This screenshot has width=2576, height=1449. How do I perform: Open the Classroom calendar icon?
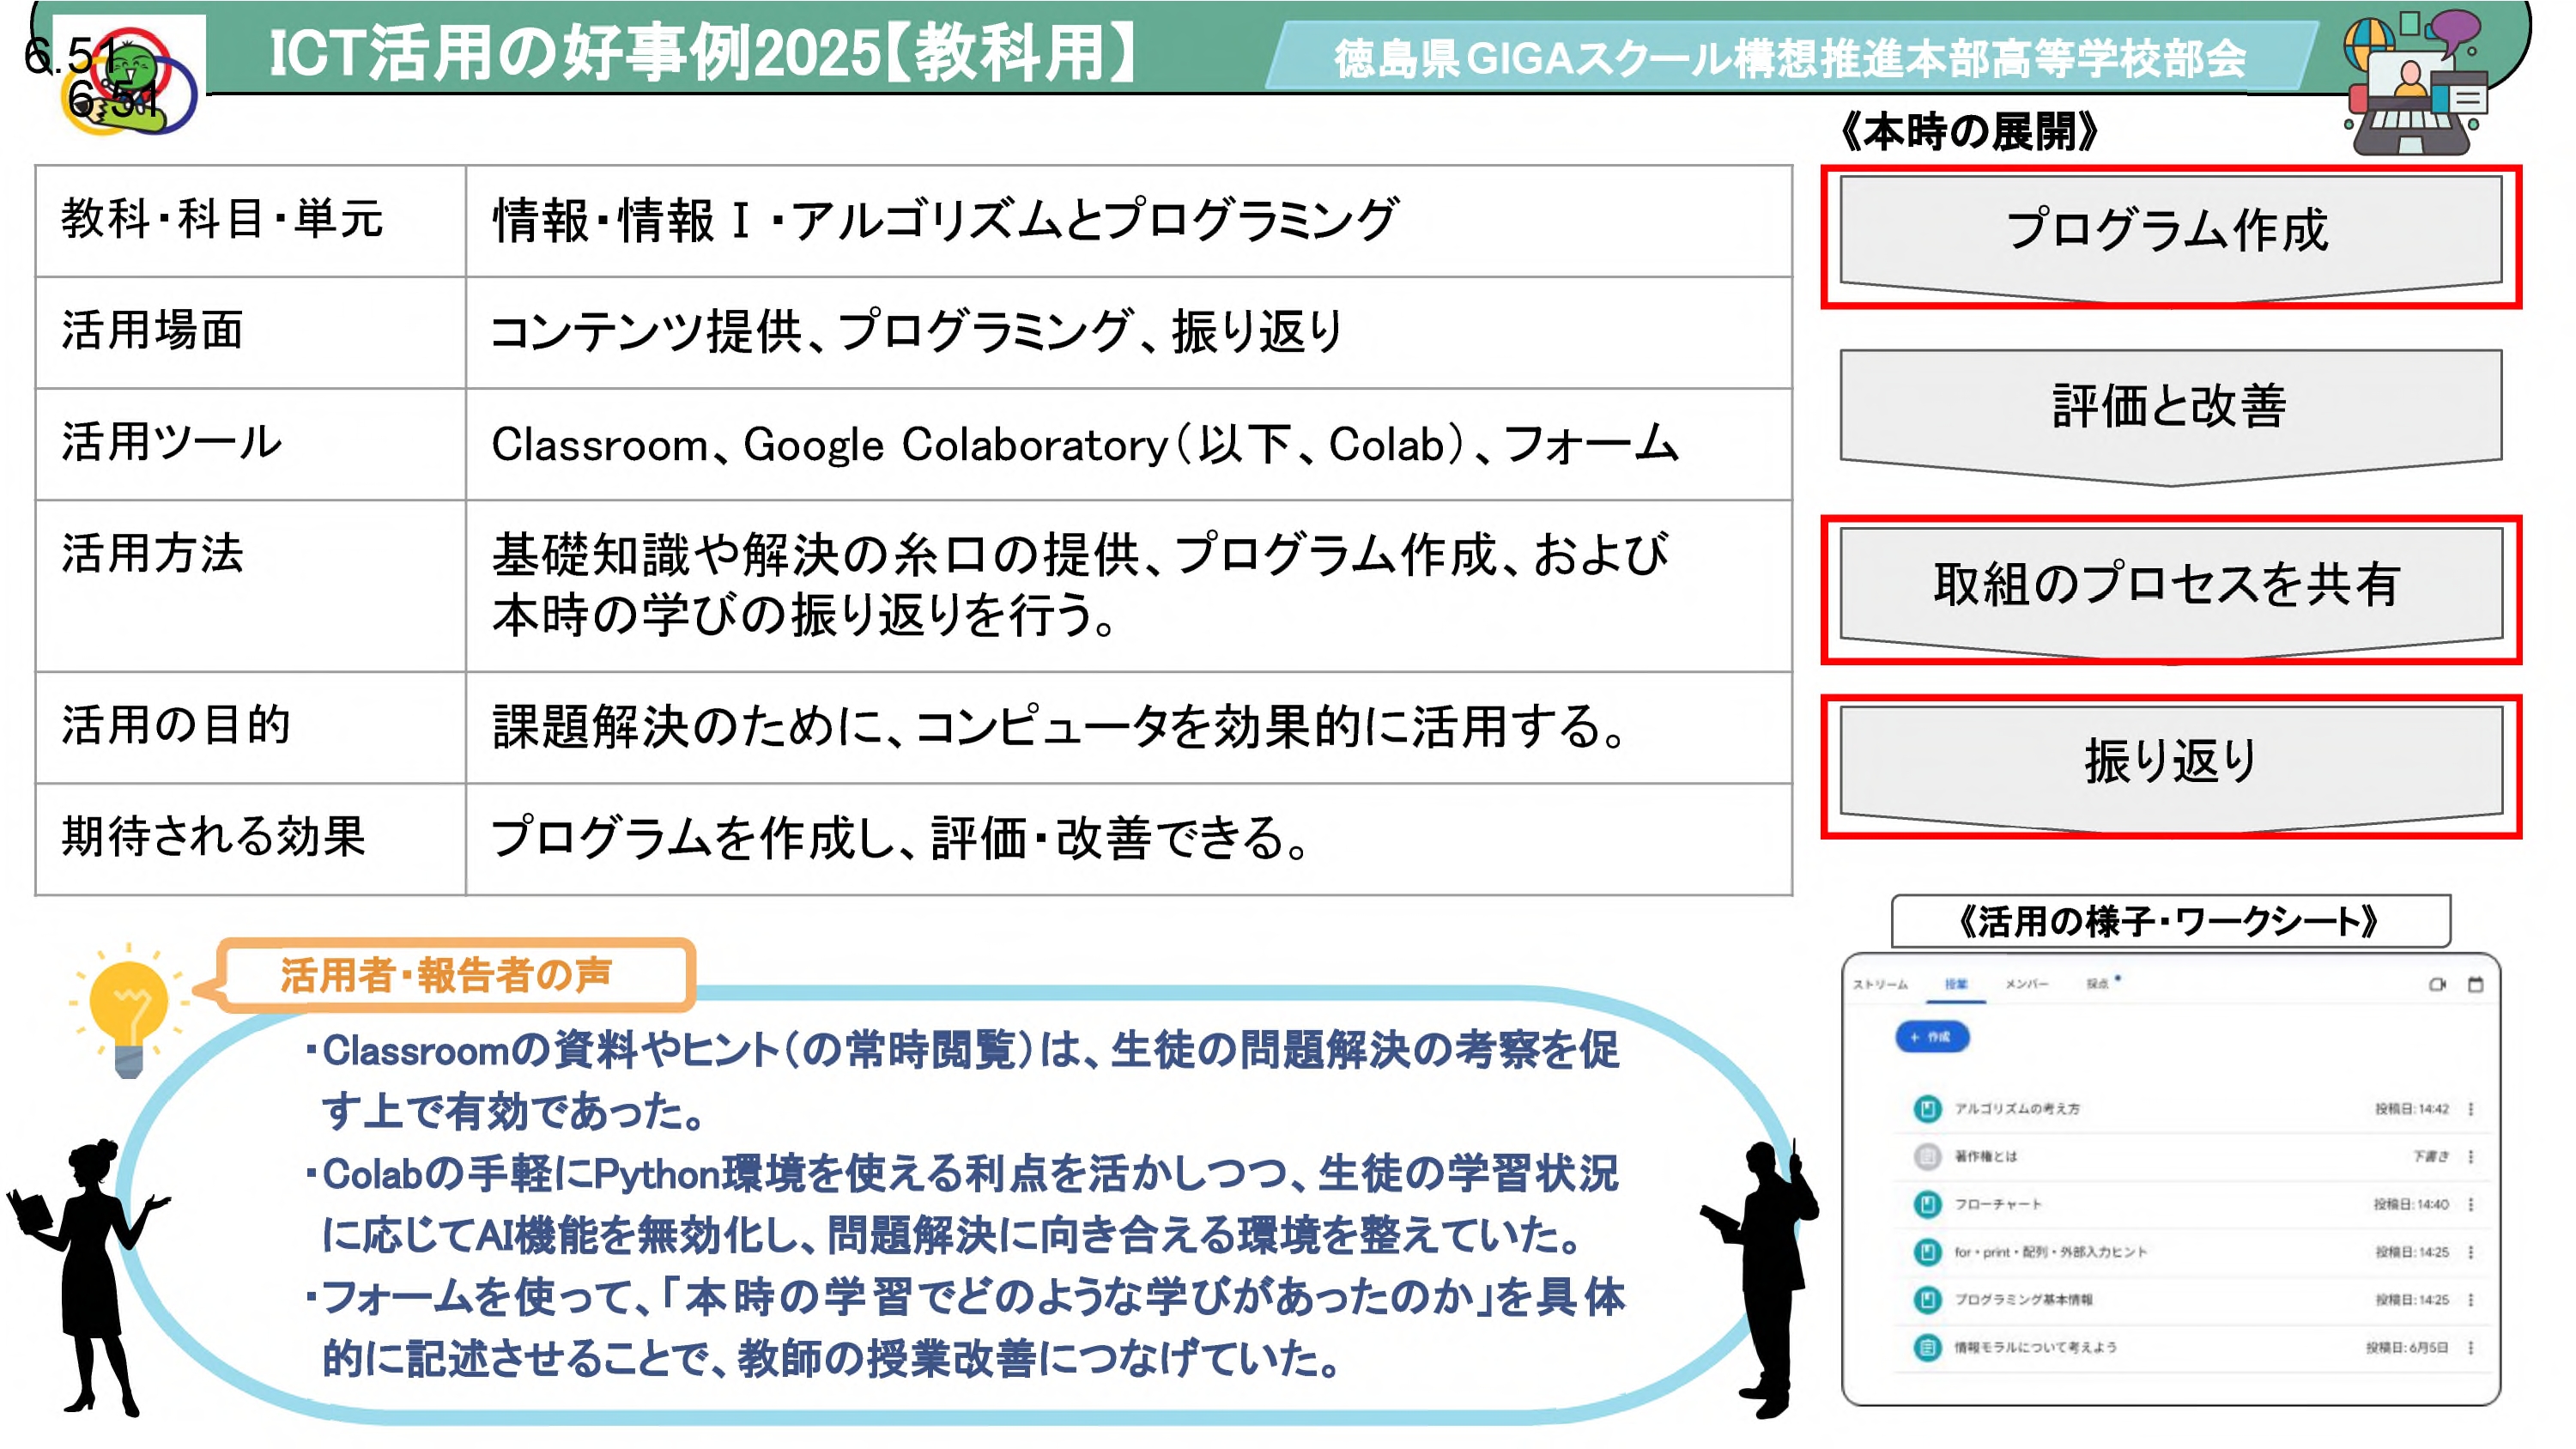coord(2475,985)
